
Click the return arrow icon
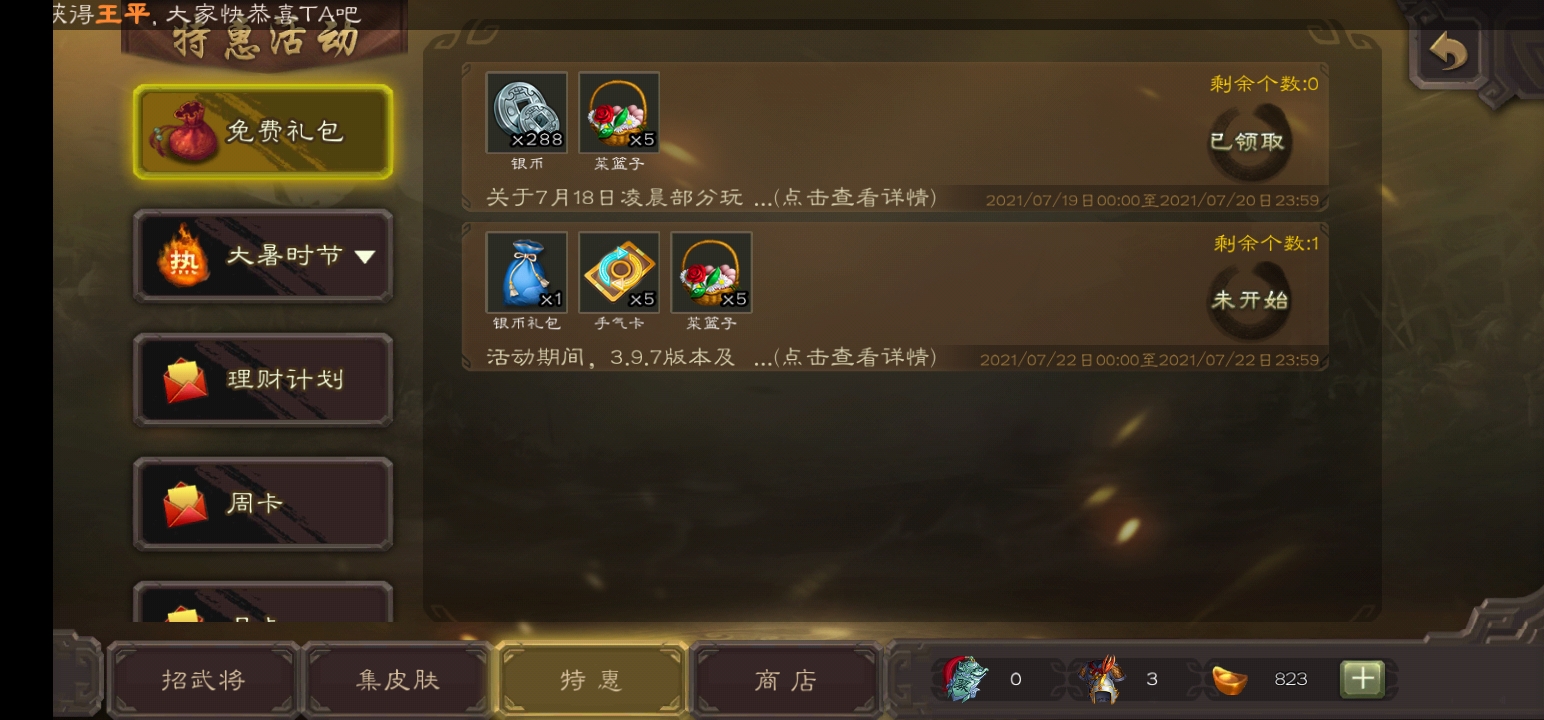pyautogui.click(x=1446, y=50)
